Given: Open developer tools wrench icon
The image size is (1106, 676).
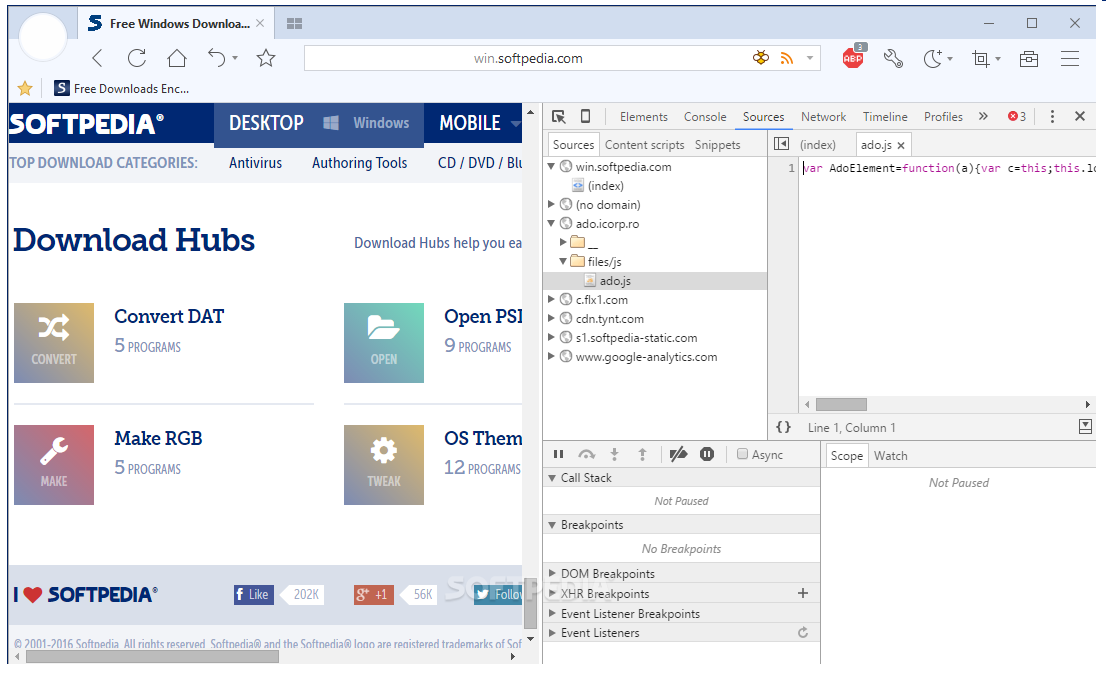Looking at the screenshot, I should [894, 59].
